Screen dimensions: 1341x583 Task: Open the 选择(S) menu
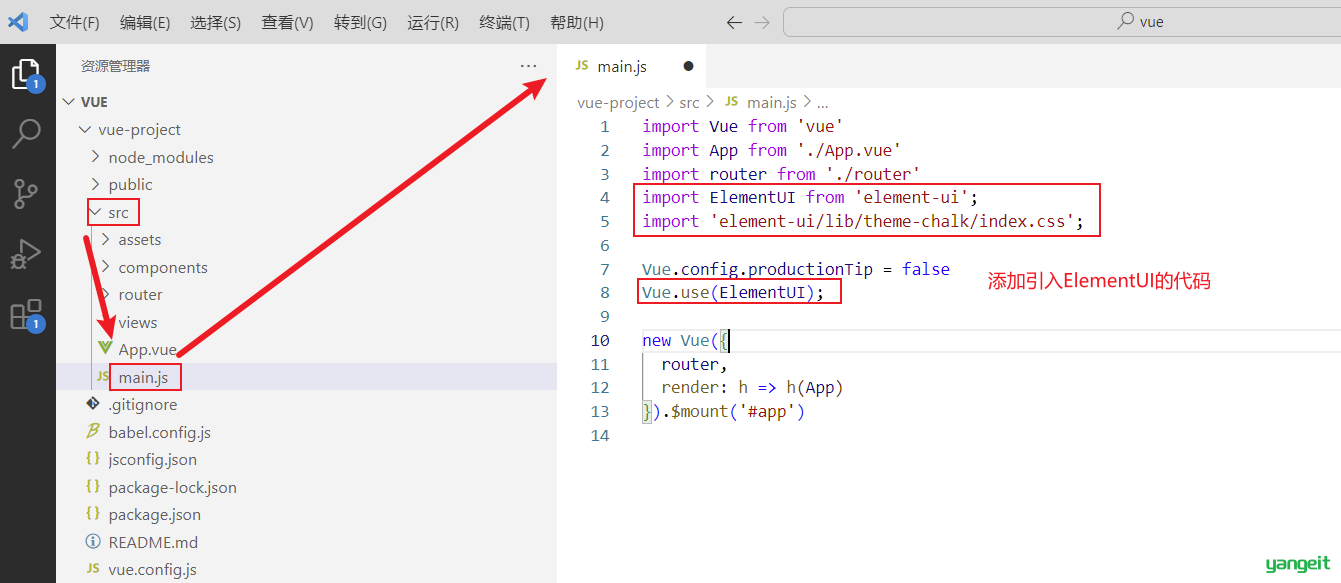point(215,22)
